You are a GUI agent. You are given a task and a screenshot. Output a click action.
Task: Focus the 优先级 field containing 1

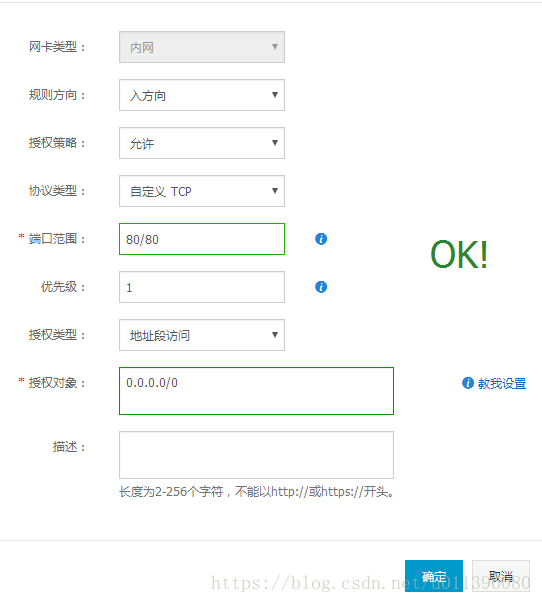point(202,287)
